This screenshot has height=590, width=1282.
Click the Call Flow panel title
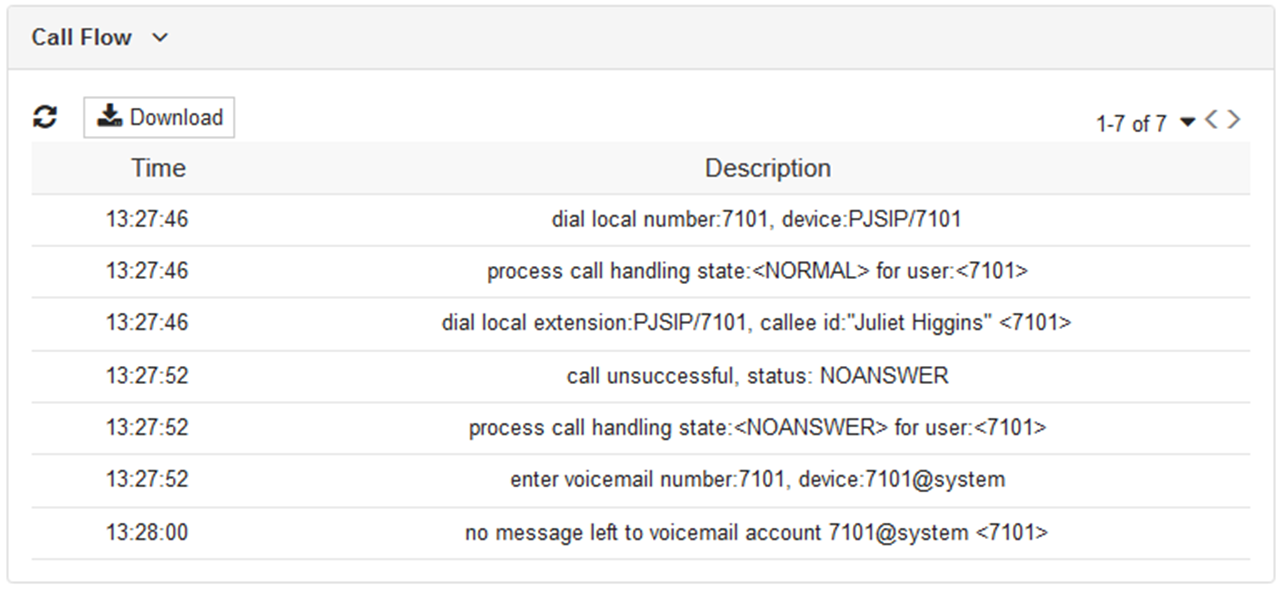point(81,38)
